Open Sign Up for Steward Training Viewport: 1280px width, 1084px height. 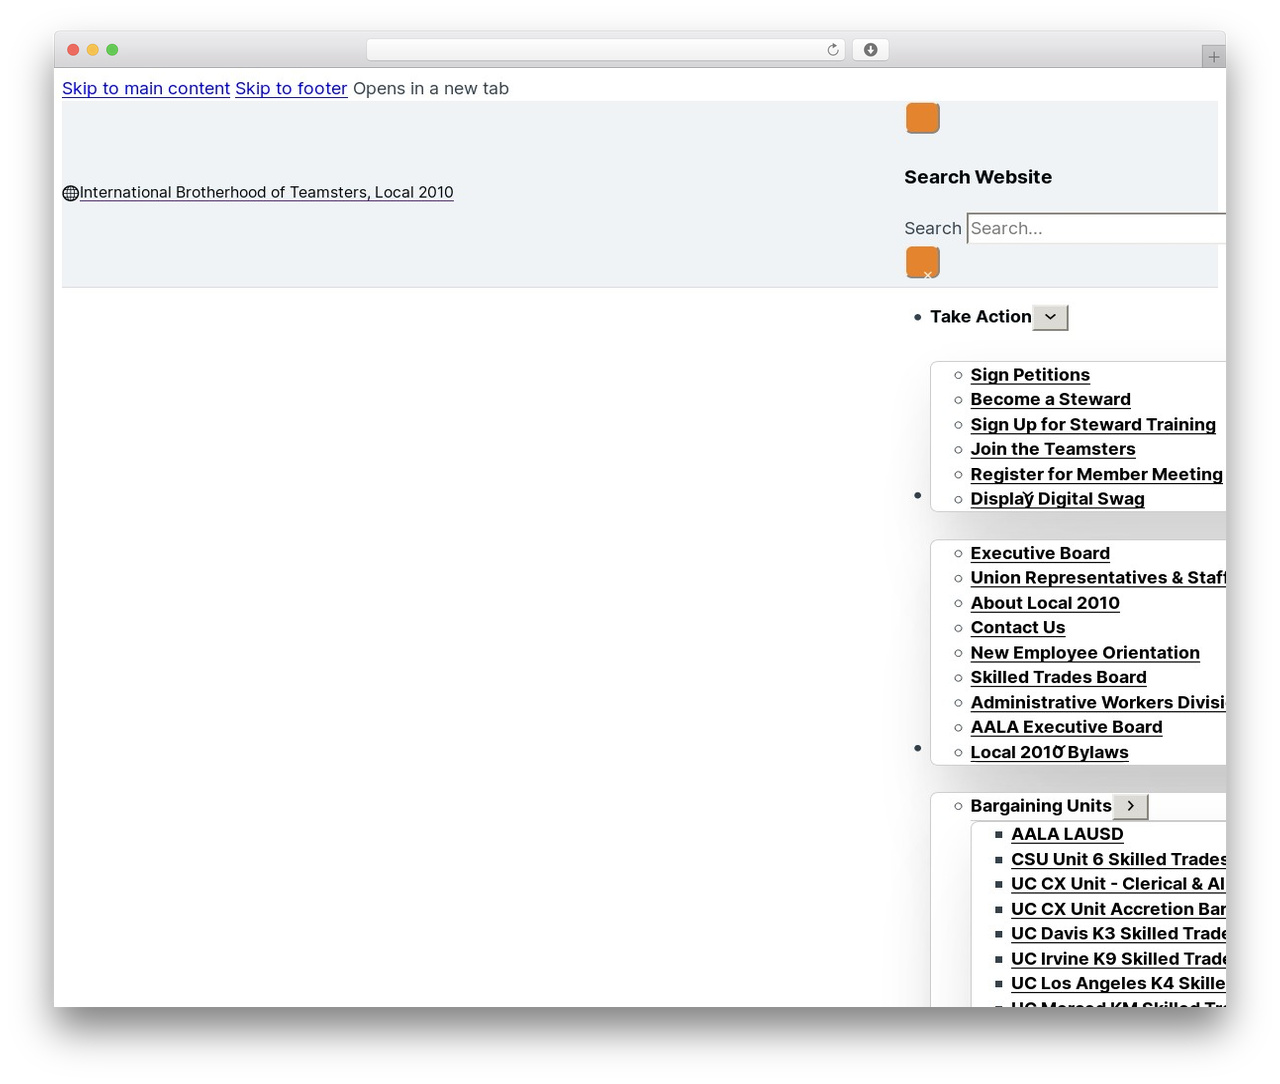point(1093,424)
